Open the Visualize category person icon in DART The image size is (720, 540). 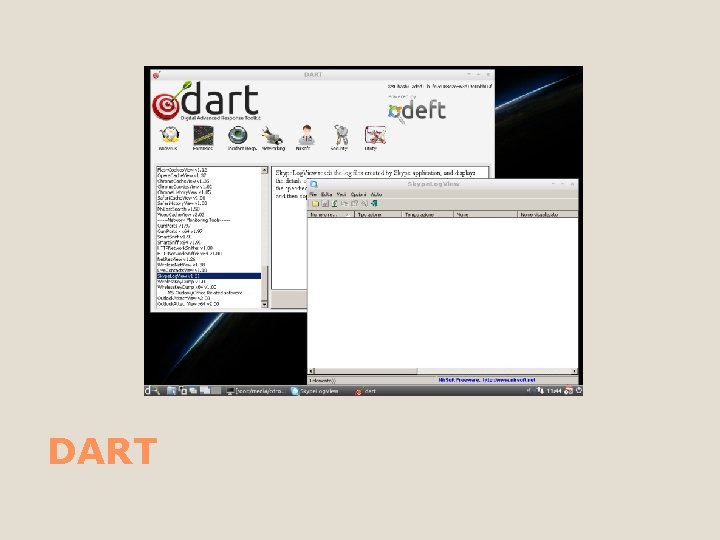(306, 135)
